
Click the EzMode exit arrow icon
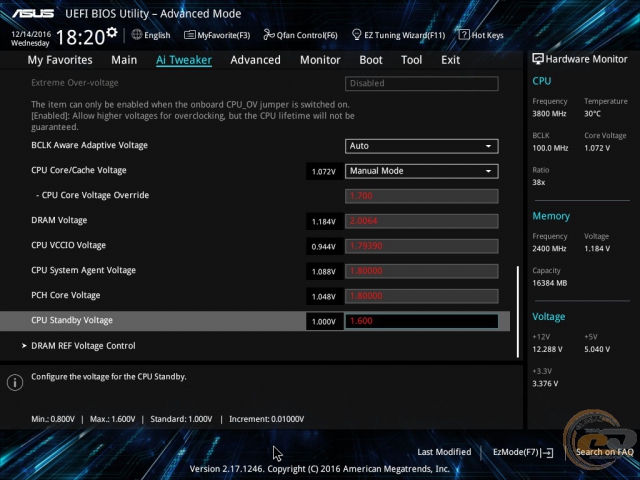pos(547,452)
